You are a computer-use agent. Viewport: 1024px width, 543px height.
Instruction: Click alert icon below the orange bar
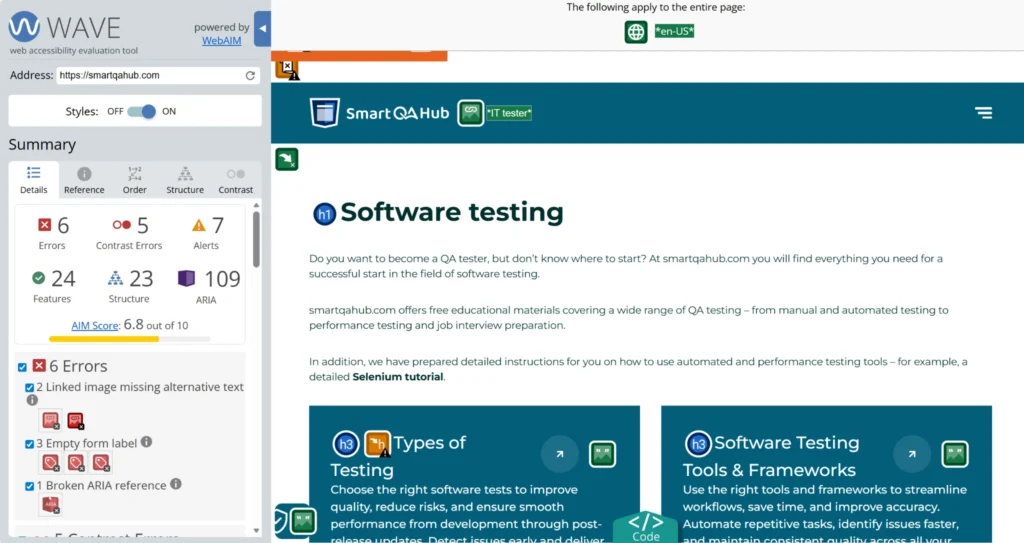click(x=287, y=70)
